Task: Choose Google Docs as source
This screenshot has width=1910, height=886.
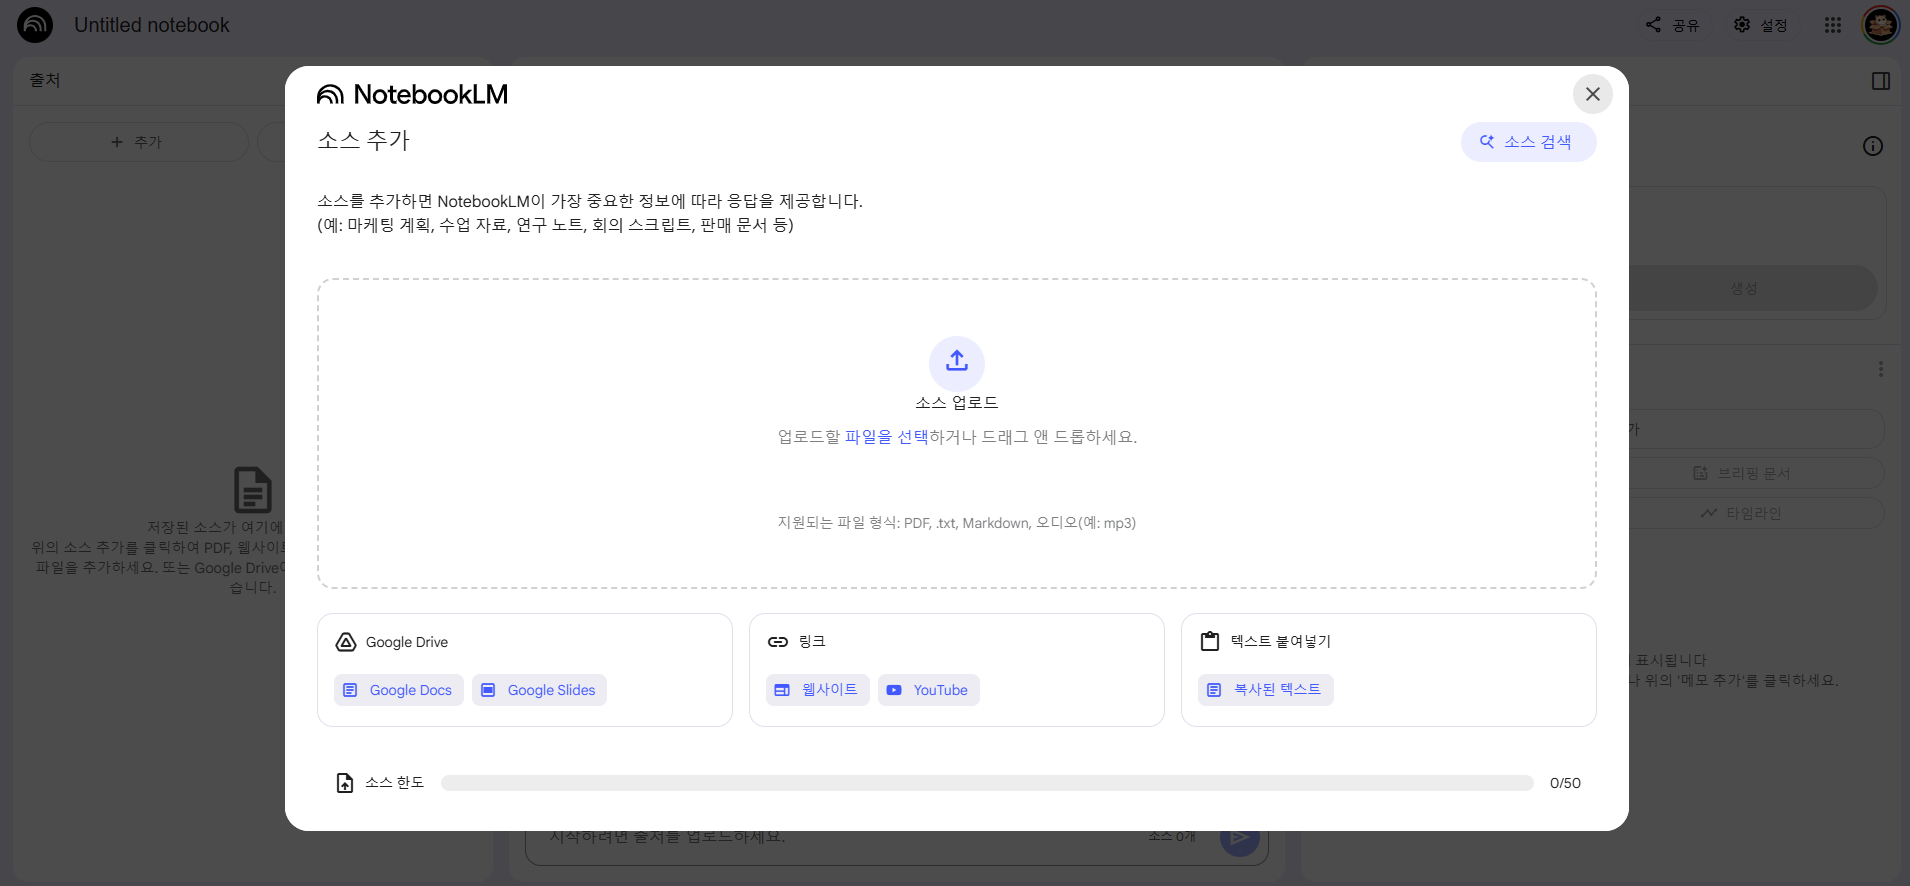Action: click(x=399, y=690)
